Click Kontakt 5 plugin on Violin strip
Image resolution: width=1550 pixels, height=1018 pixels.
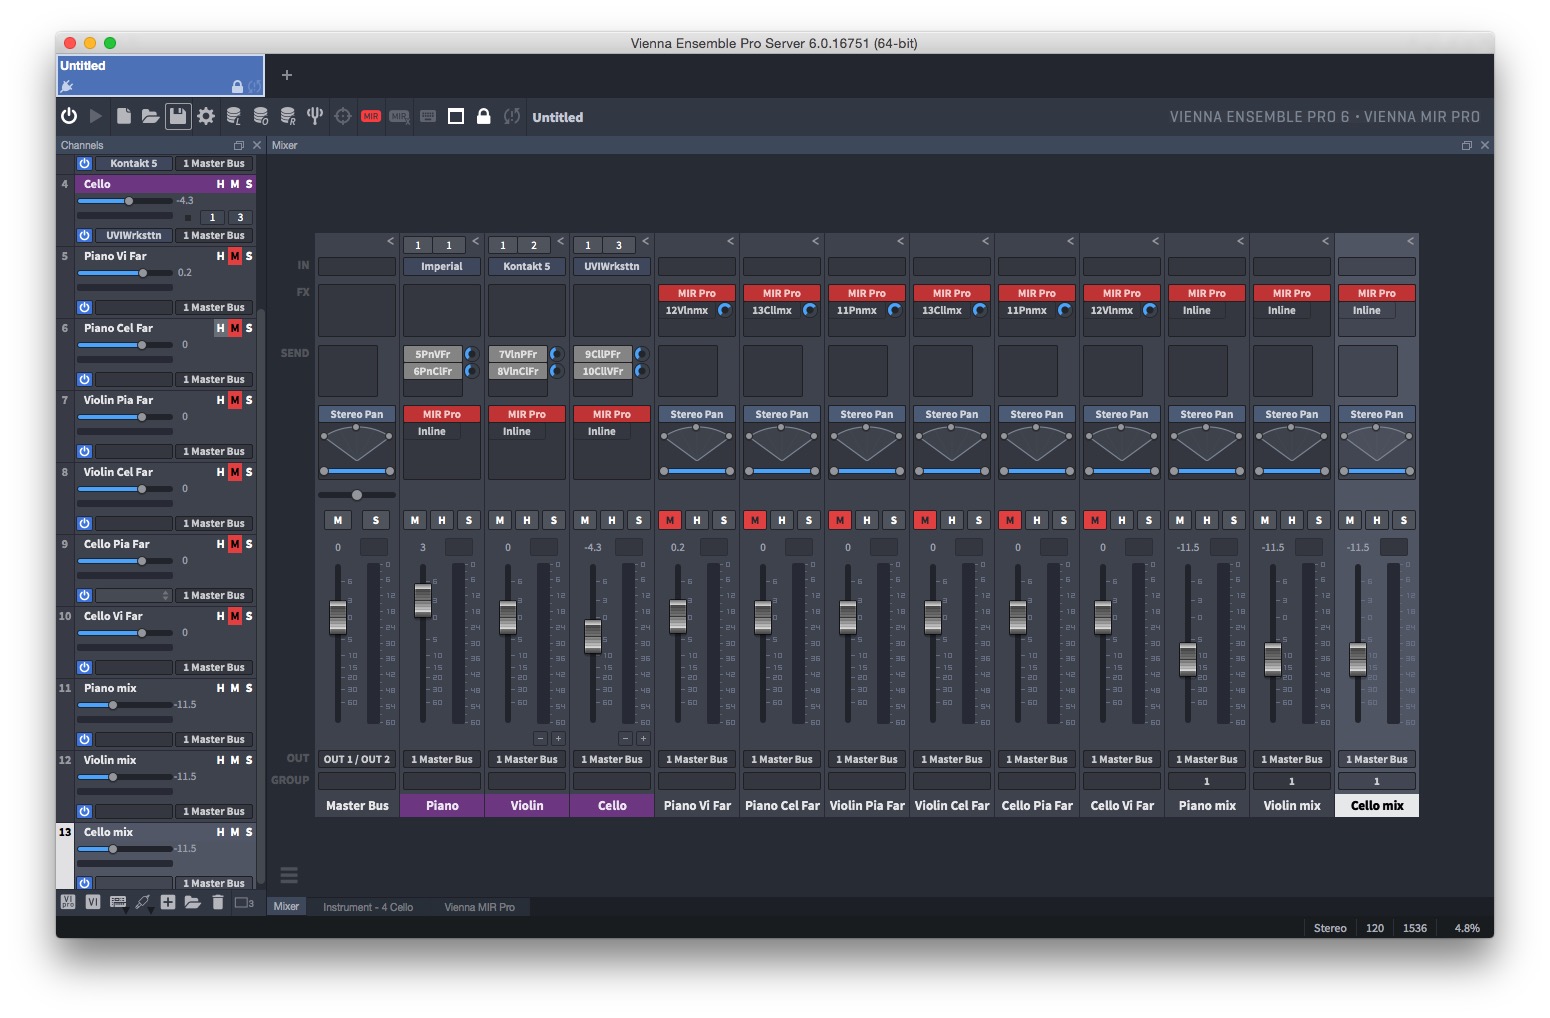527,266
